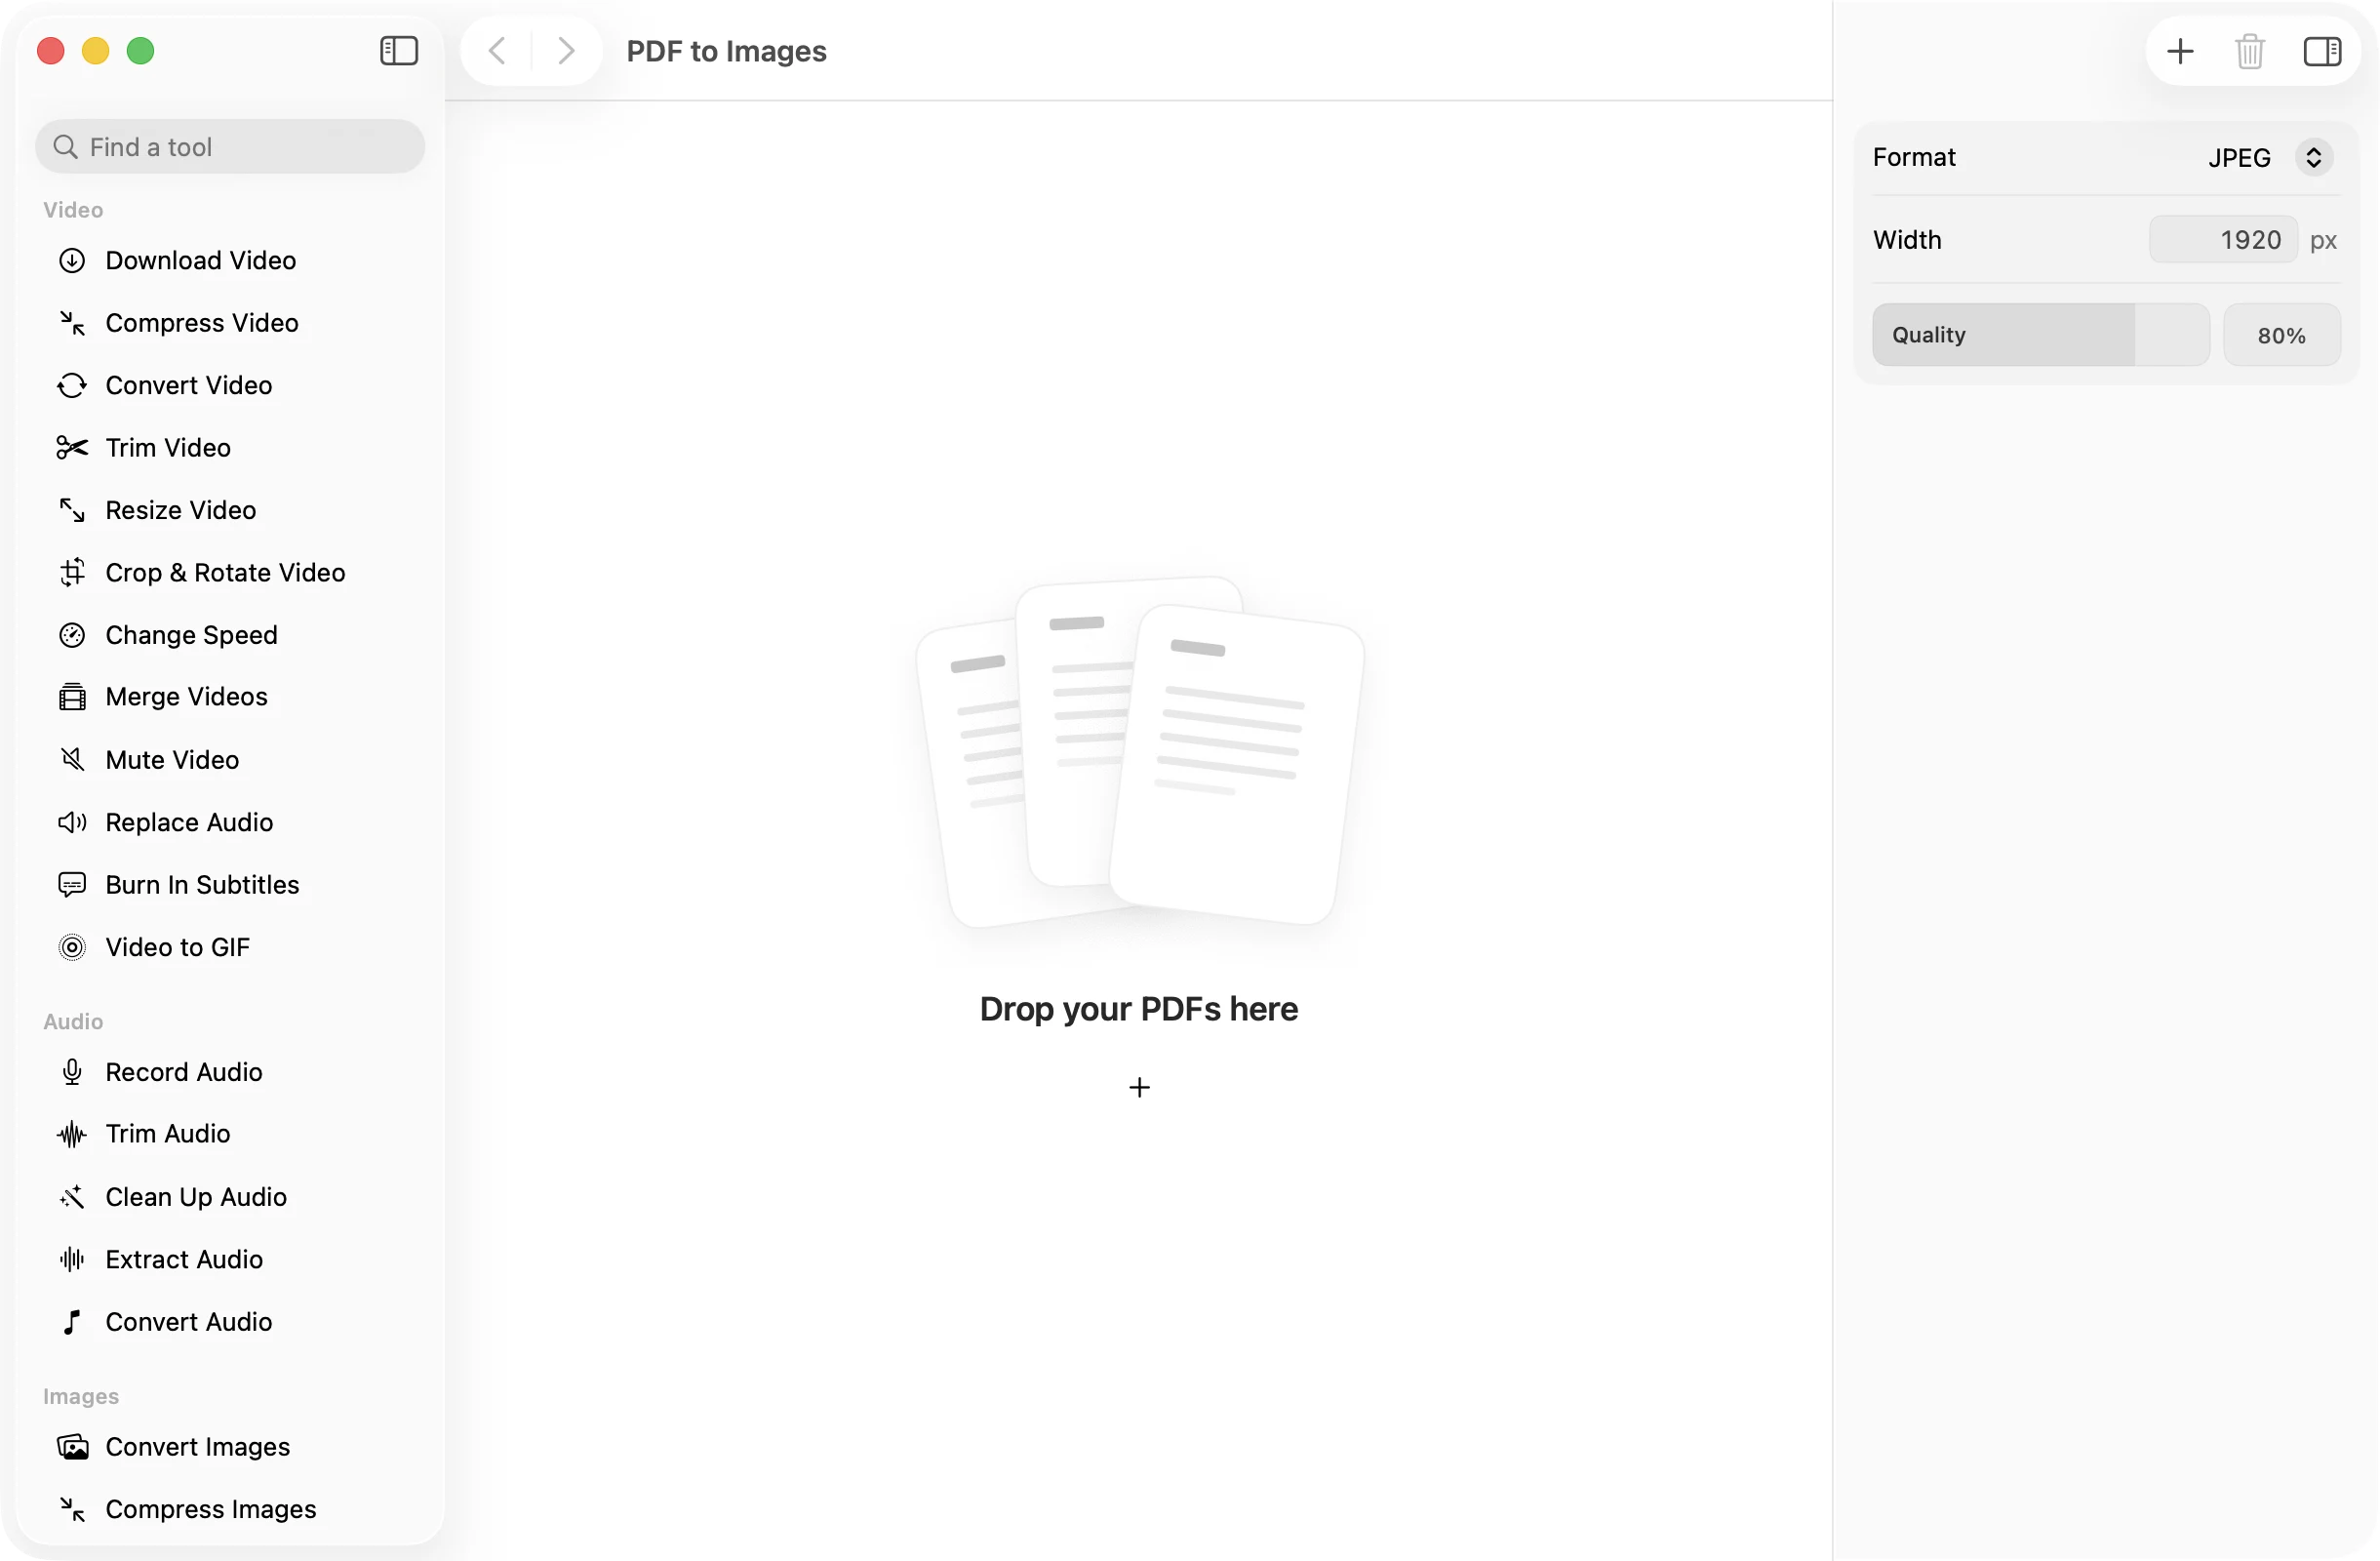Screen dimensions: 2380x1561
Task: Click the Trim Audio waveform icon
Action: pyautogui.click(x=72, y=1134)
